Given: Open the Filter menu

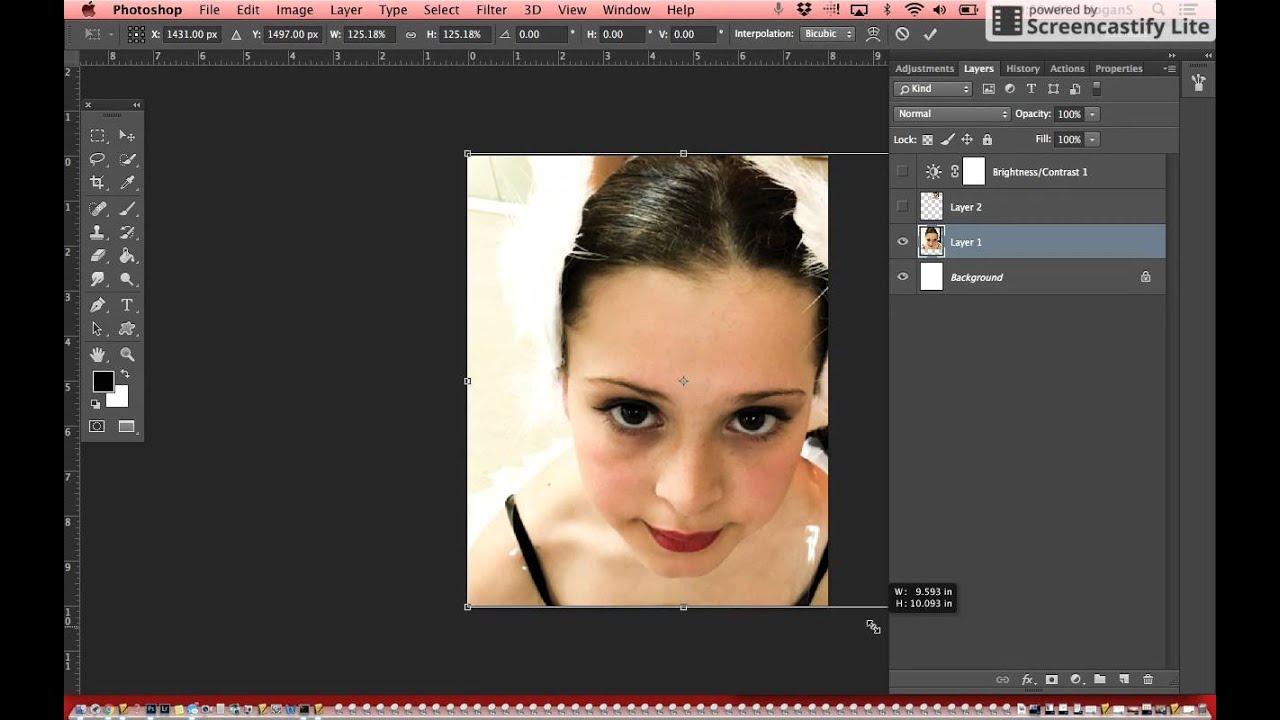Looking at the screenshot, I should click(x=491, y=10).
